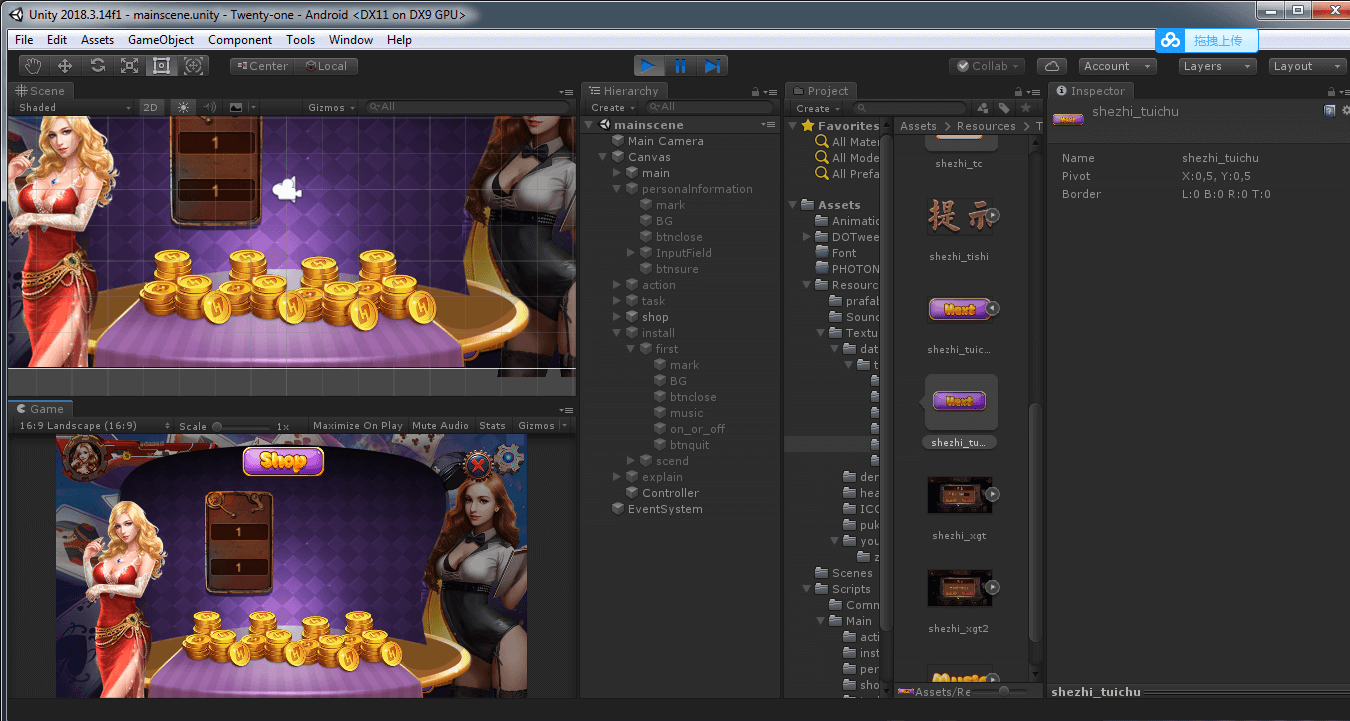This screenshot has height=721, width=1350.
Task: Open the Collab dropdown
Action: pos(987,66)
